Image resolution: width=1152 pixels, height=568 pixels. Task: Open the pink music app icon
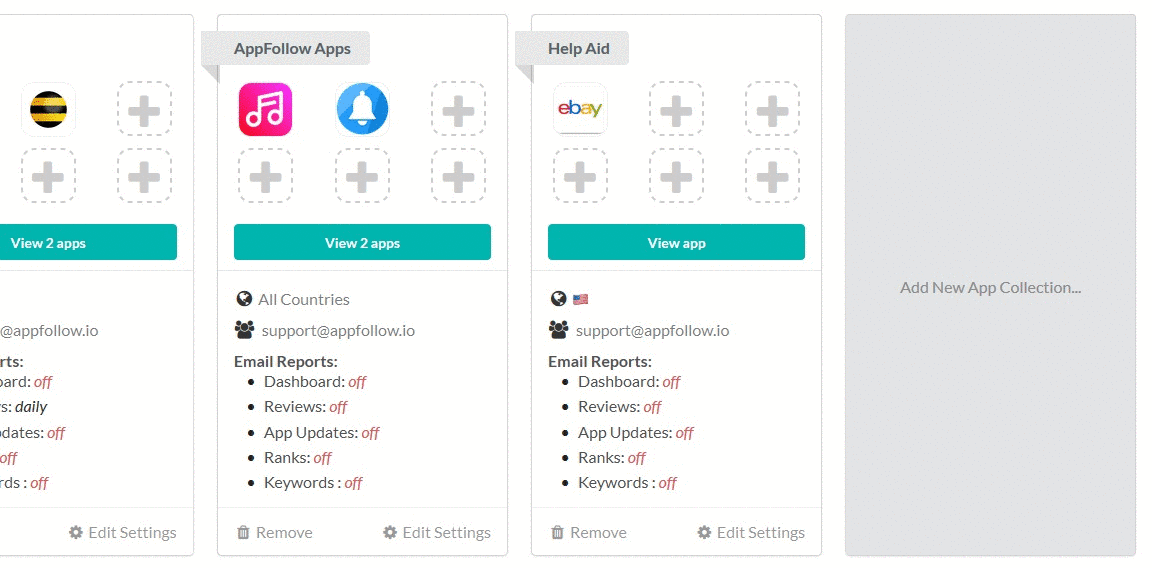click(265, 109)
